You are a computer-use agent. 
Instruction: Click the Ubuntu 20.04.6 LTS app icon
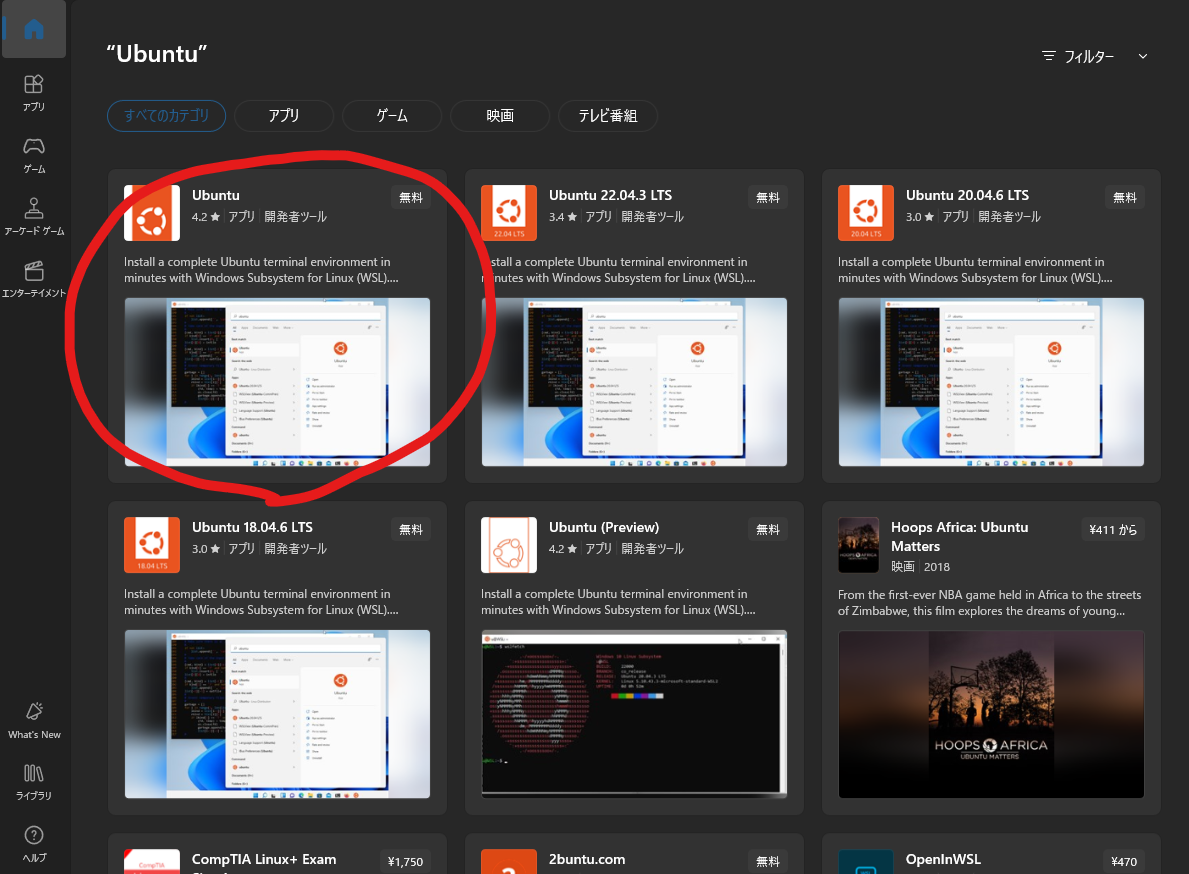(x=866, y=213)
